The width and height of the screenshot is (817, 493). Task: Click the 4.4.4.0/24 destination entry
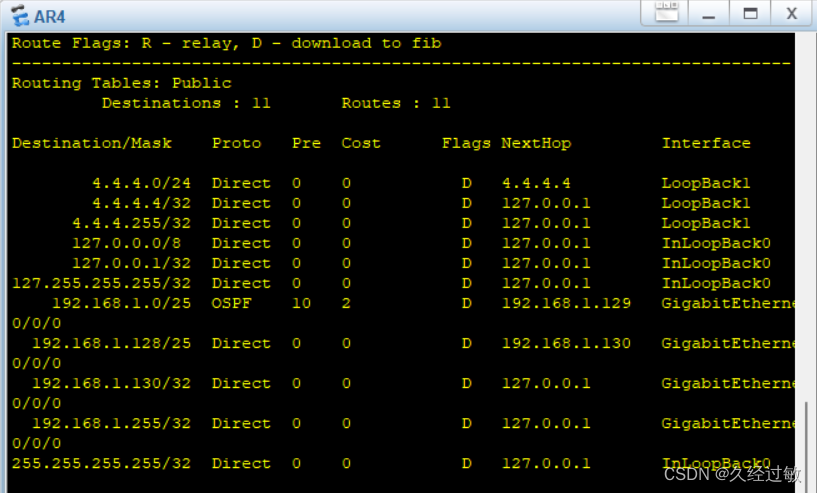point(141,183)
